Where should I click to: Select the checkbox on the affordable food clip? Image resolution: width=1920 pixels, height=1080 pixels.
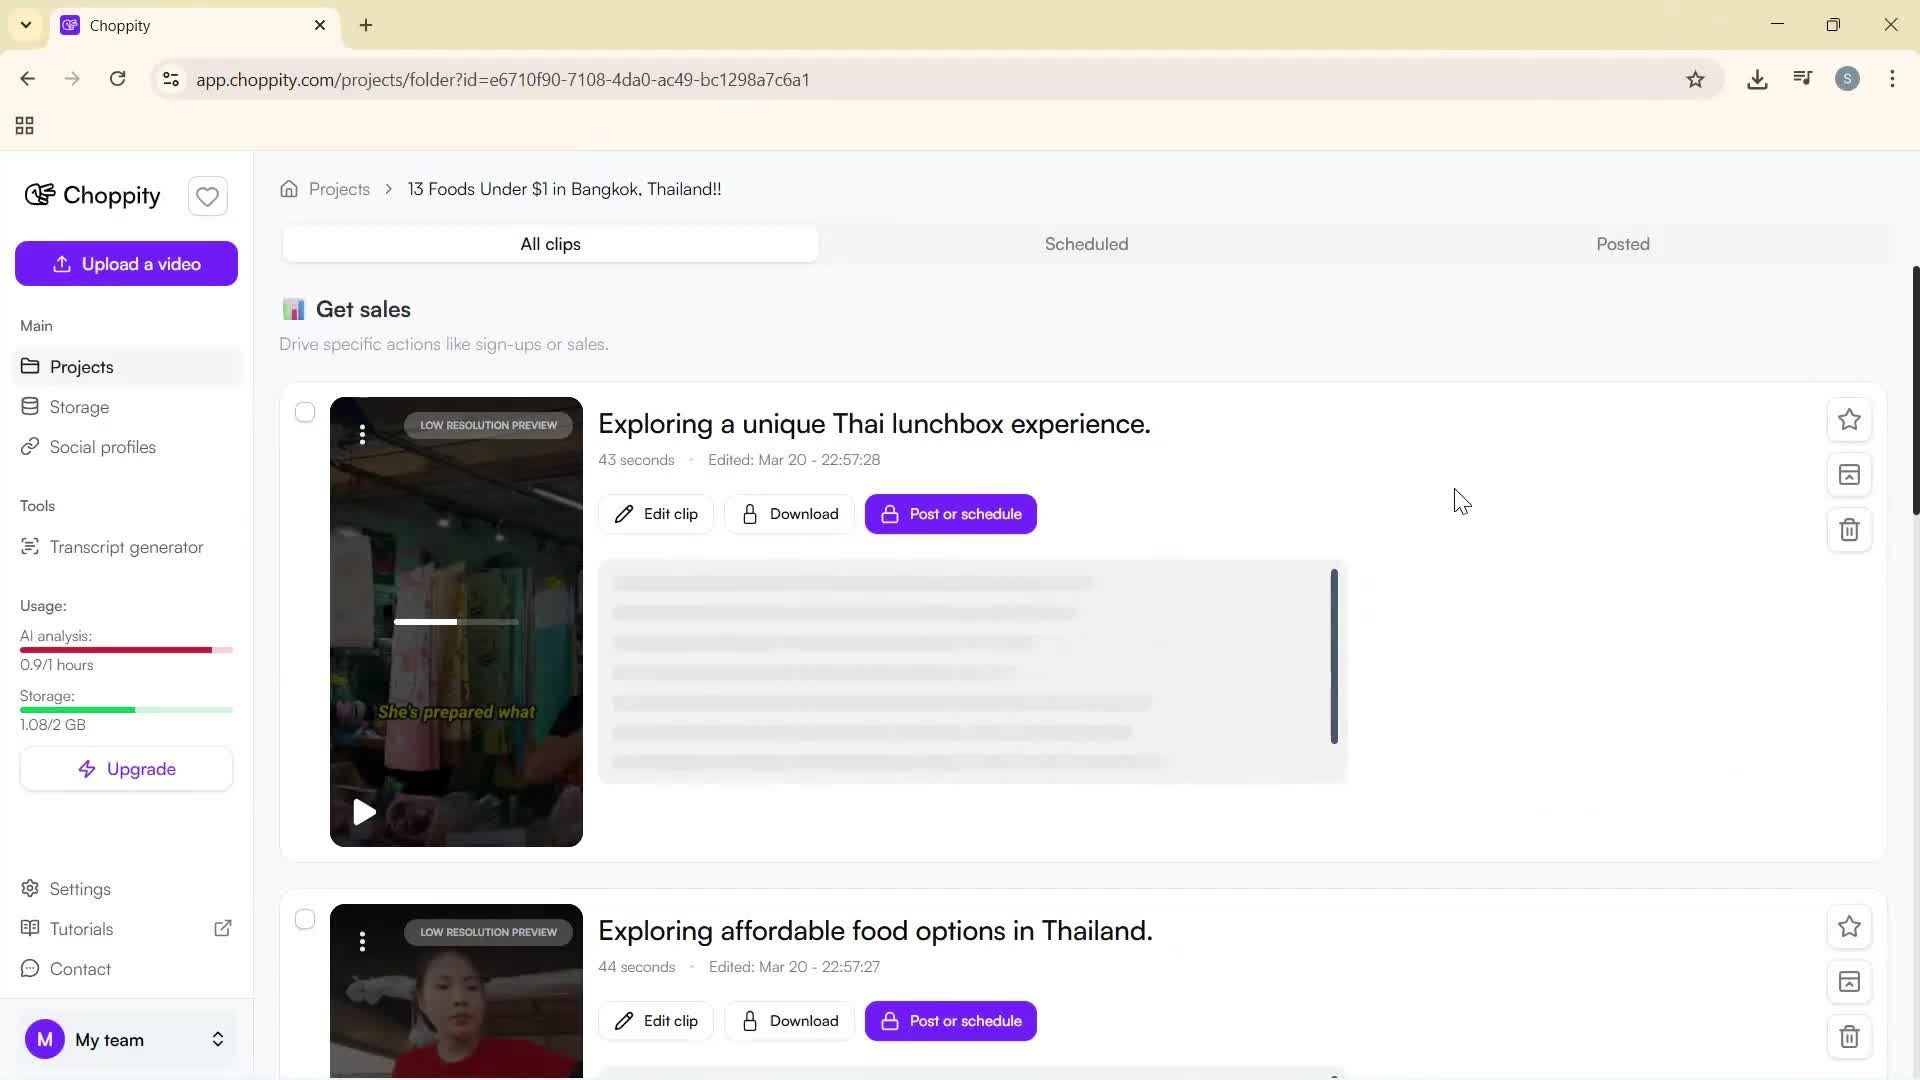305,919
